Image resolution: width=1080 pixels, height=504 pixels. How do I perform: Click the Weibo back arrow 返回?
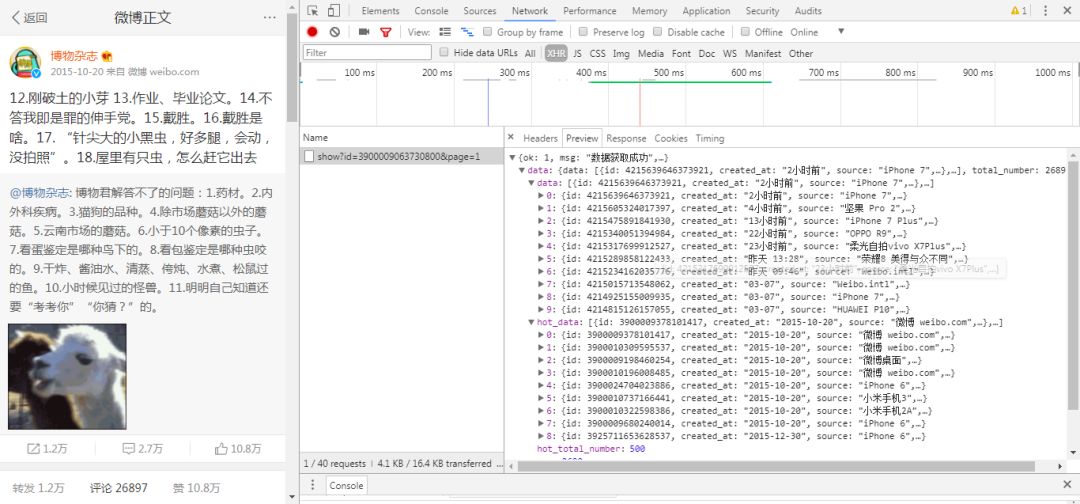[30, 18]
